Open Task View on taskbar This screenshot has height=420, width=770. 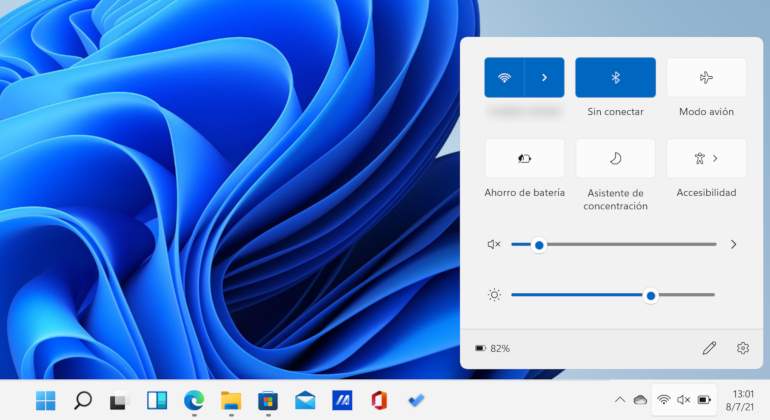[x=118, y=401]
